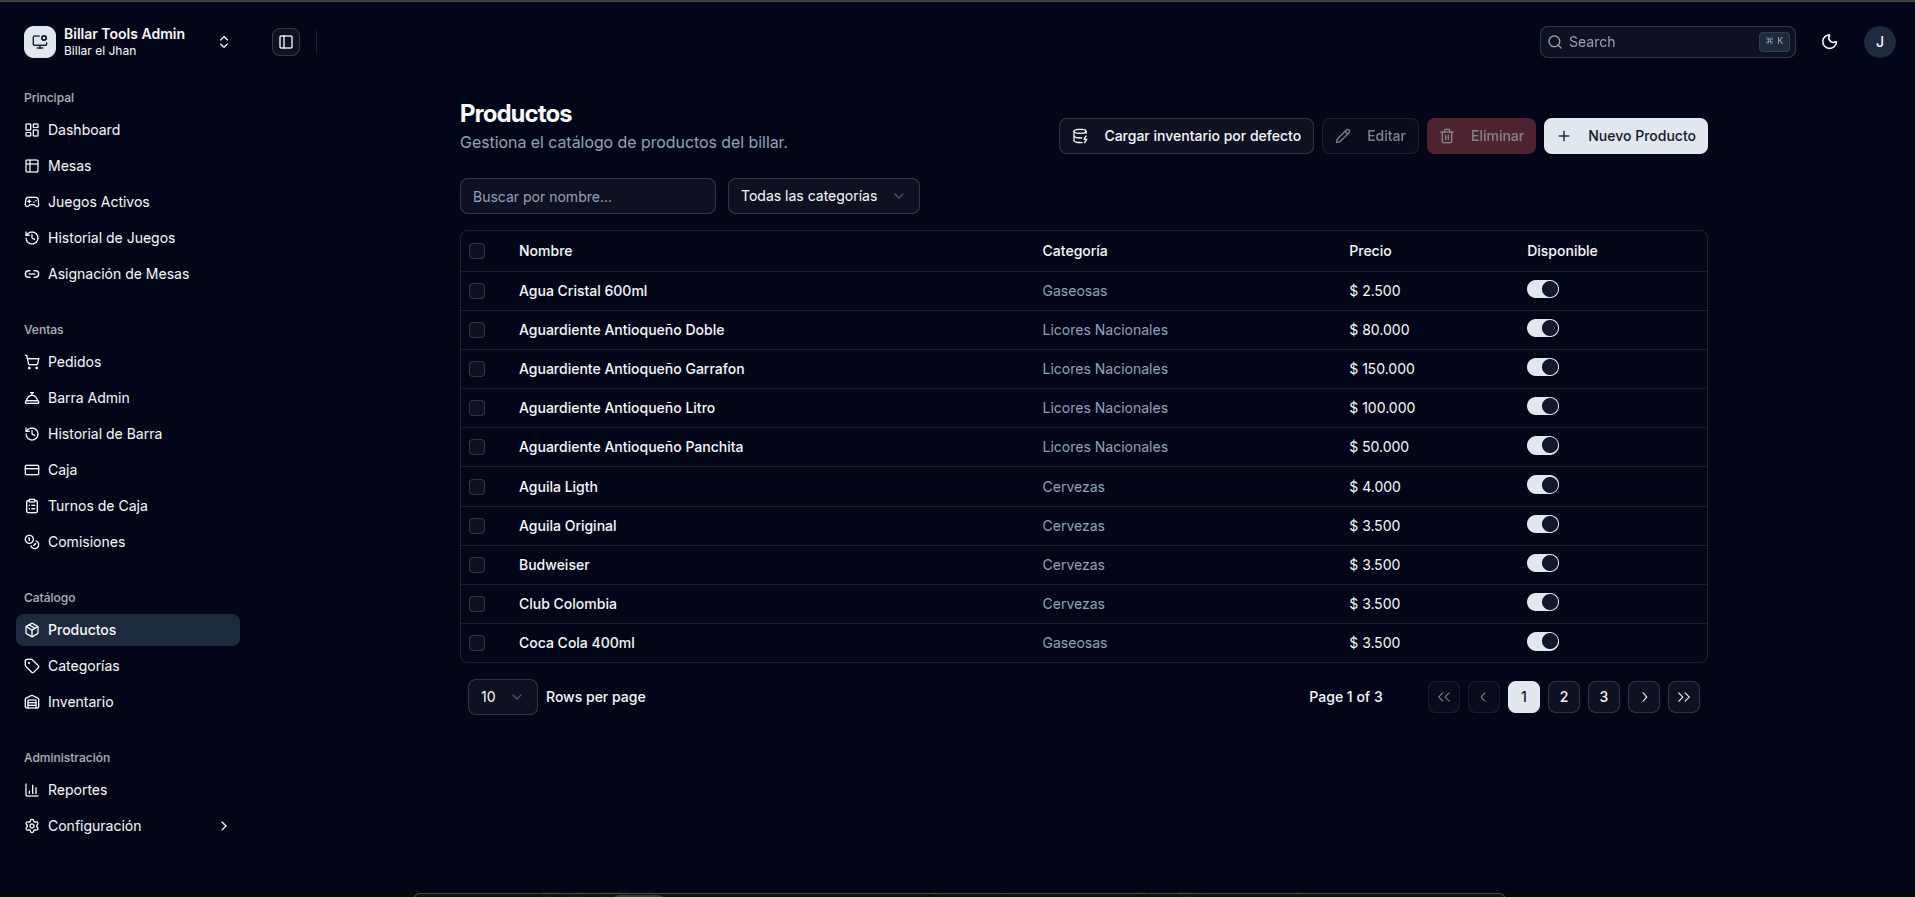
Task: Click the Dashboard grid icon
Action: tap(32, 130)
